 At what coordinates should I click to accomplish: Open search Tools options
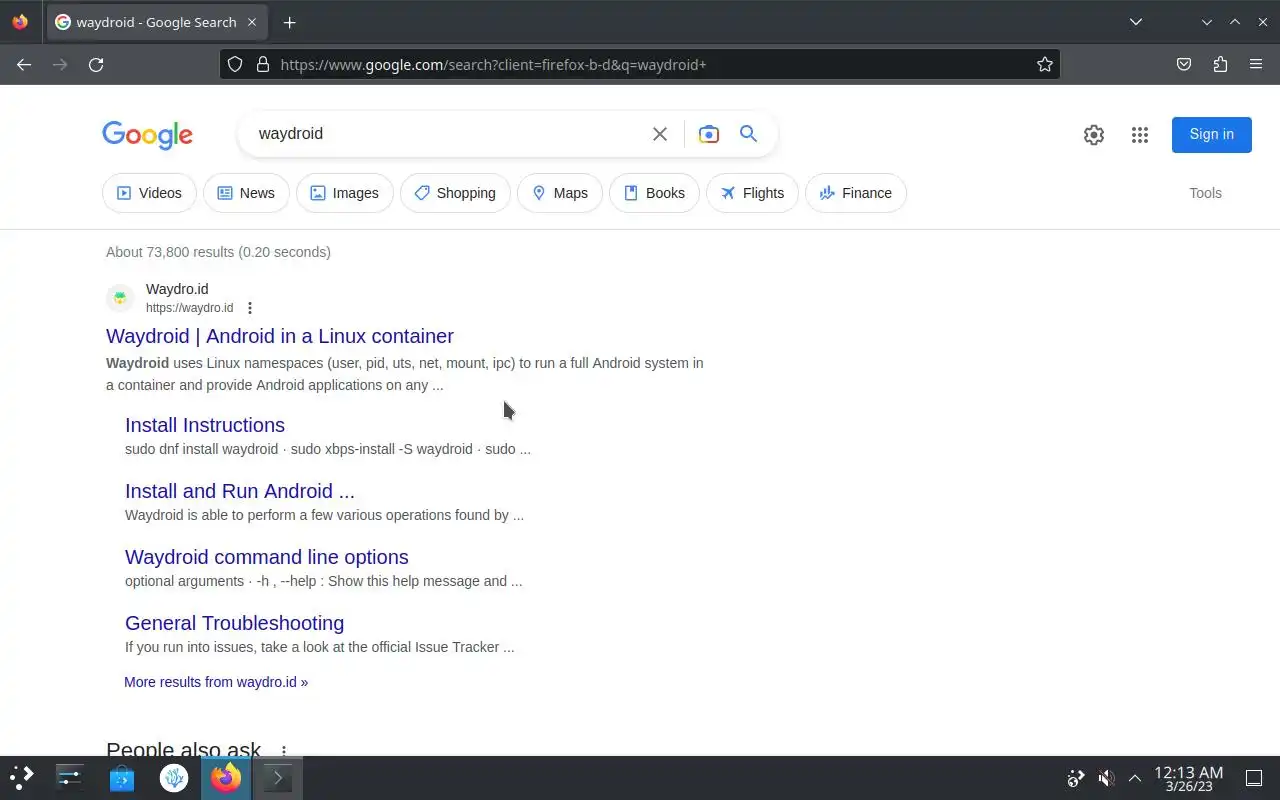point(1205,193)
